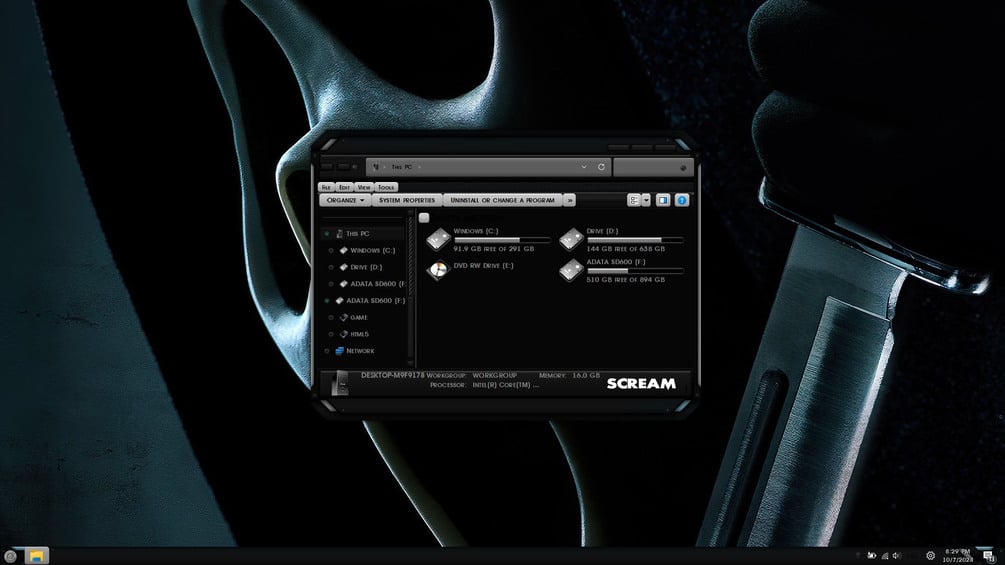1005x565 pixels.
Task: Open the notification center icon
Action: (x=989, y=556)
